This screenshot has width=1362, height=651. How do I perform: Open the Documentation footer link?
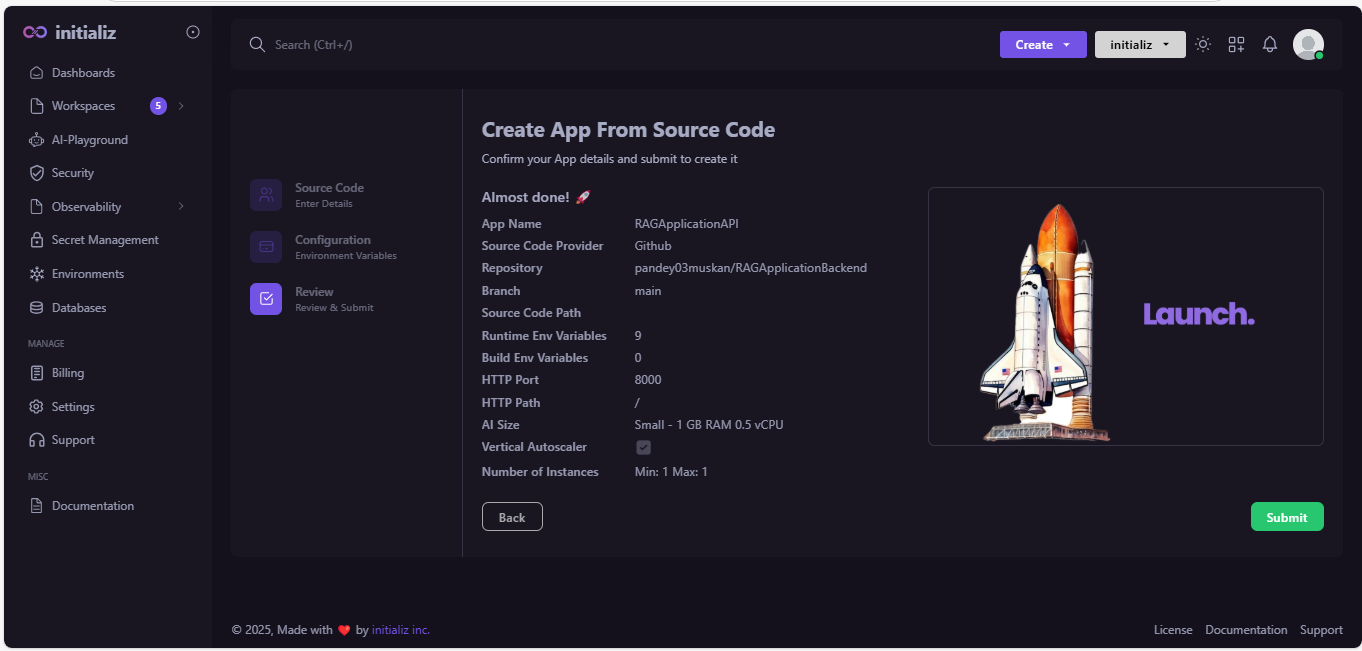coord(1246,629)
